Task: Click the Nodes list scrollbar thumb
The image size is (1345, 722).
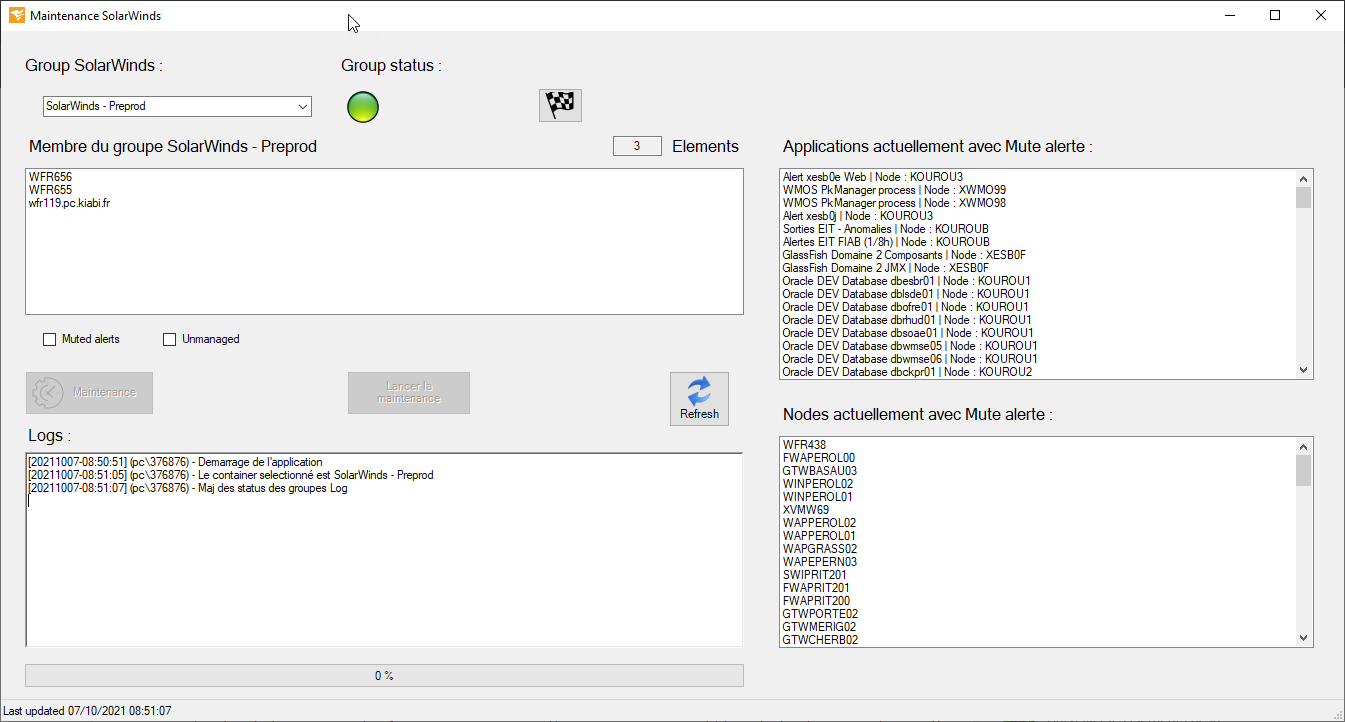Action: click(x=1303, y=470)
